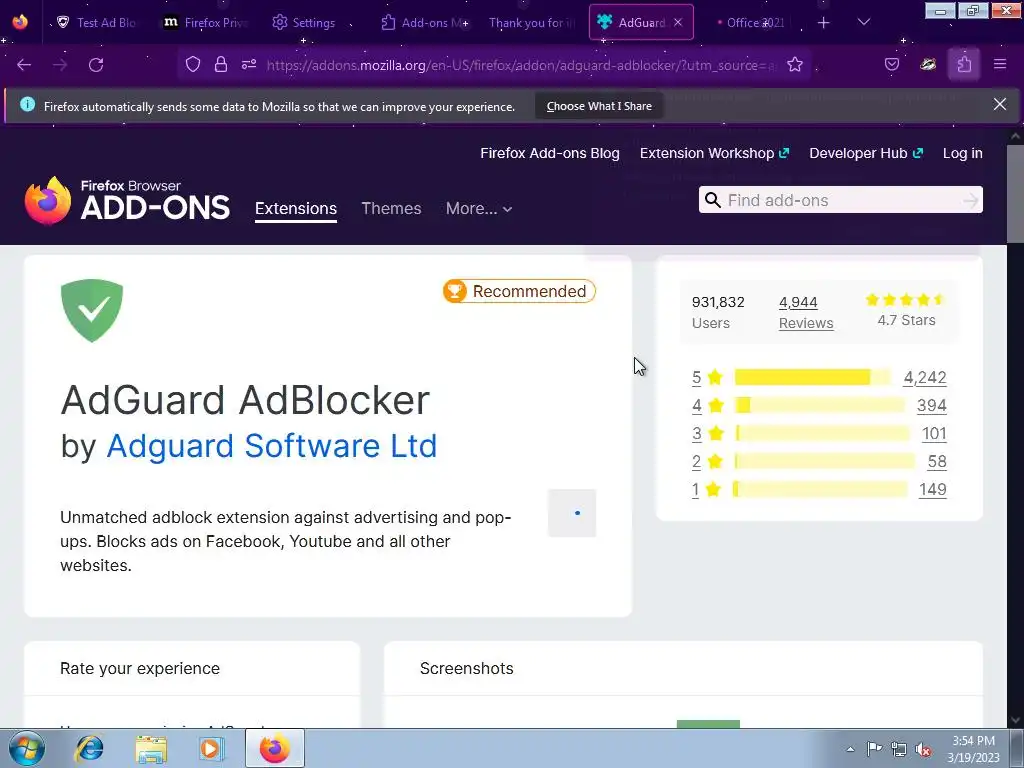This screenshot has width=1024, height=768.
Task: Bookmark this page with the star icon
Action: tap(795, 64)
